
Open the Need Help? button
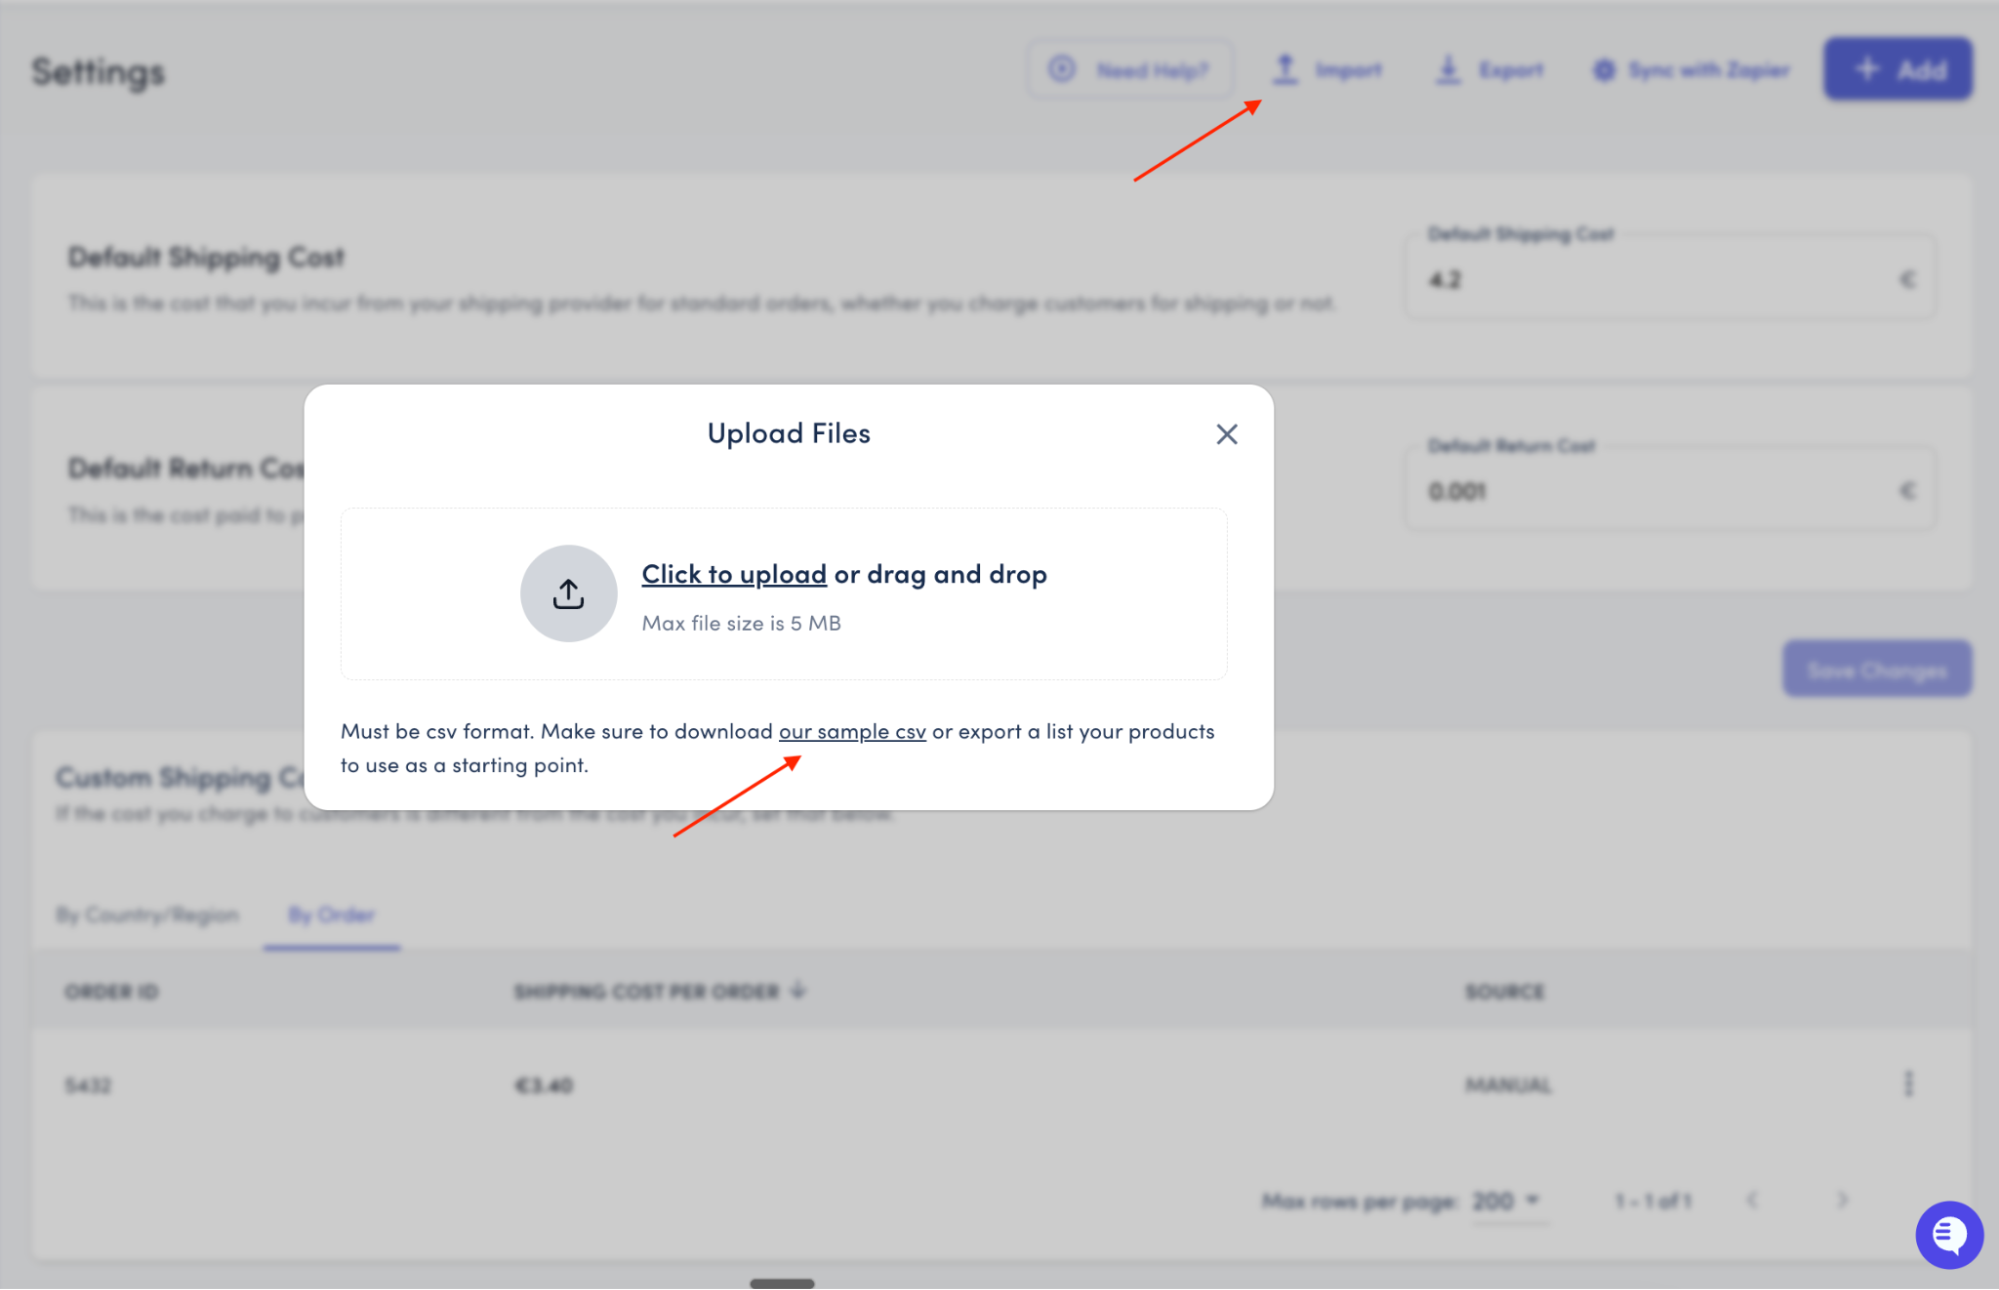tap(1130, 70)
